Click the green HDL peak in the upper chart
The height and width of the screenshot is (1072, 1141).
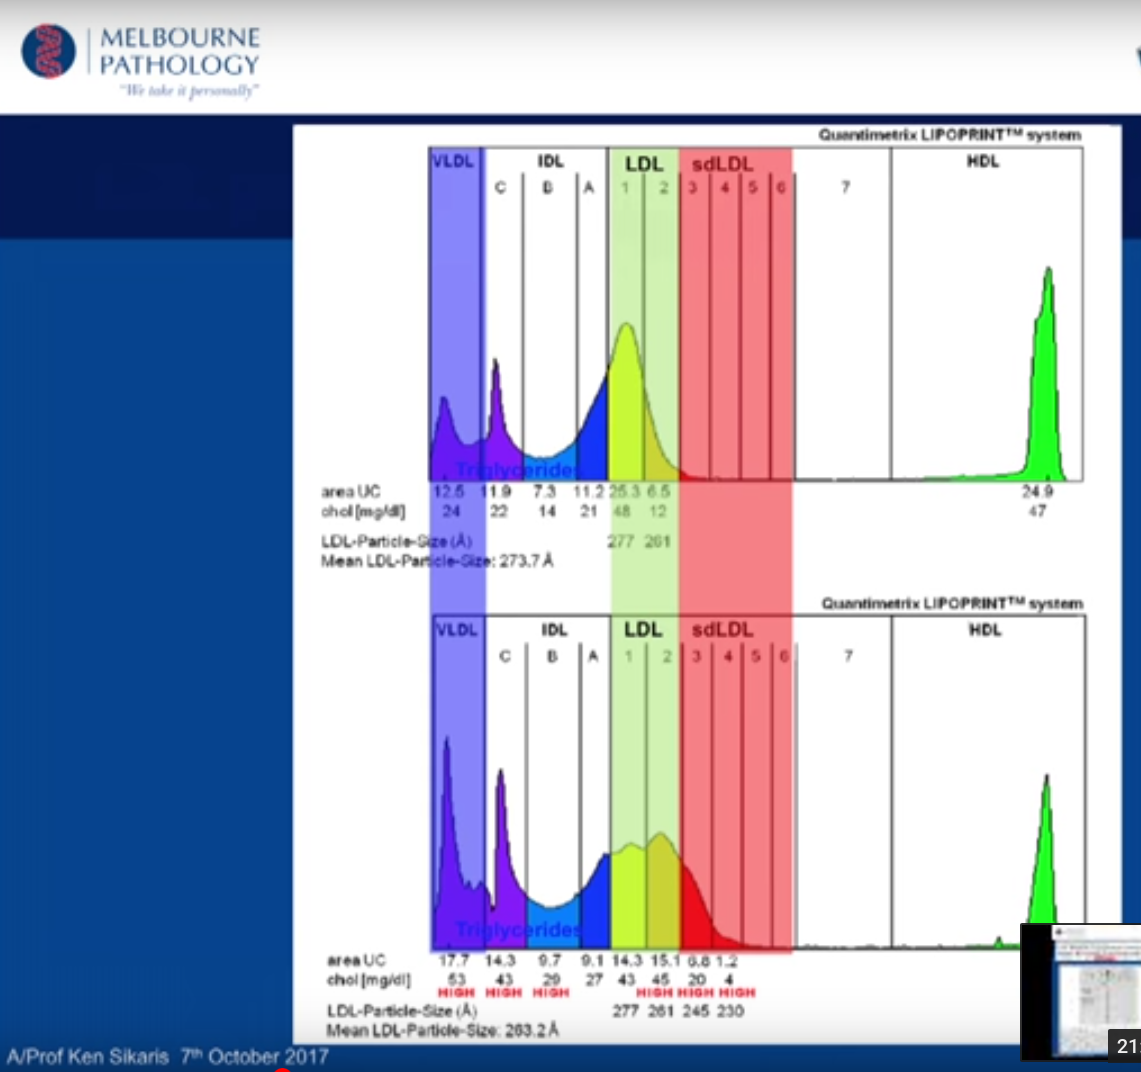pyautogui.click(x=1046, y=378)
